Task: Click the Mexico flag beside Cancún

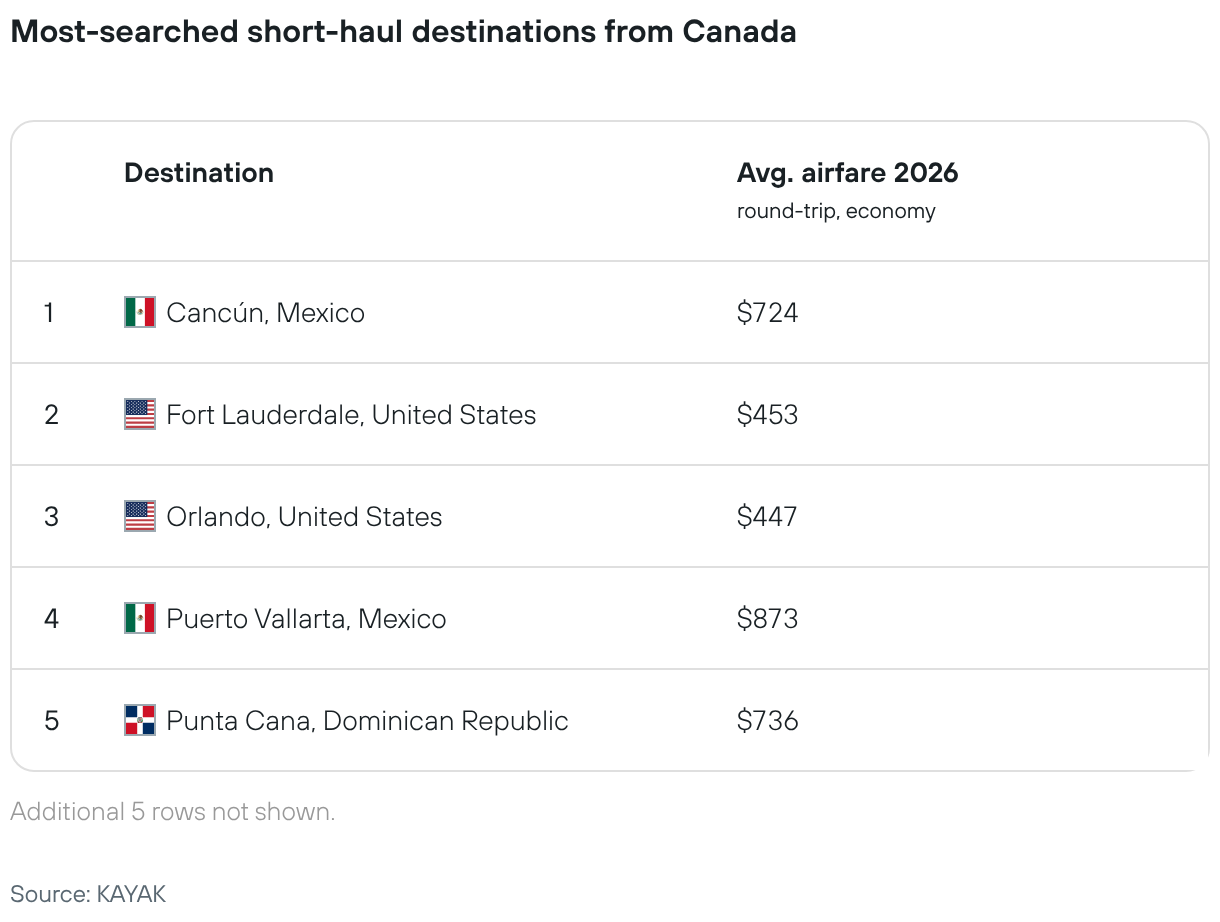Action: (140, 313)
